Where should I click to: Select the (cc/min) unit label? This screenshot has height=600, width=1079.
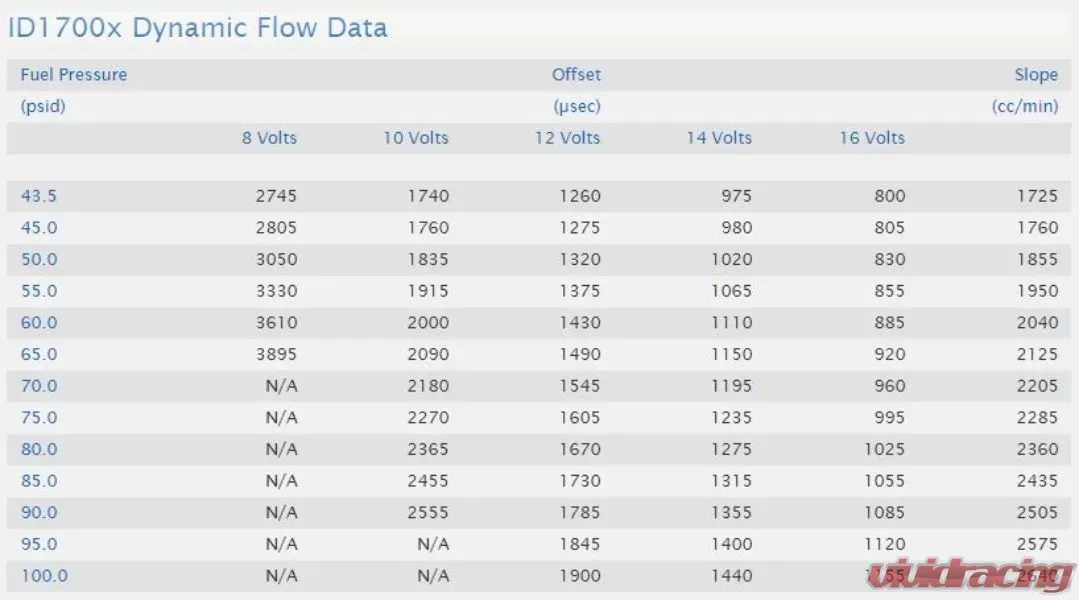pos(1025,107)
